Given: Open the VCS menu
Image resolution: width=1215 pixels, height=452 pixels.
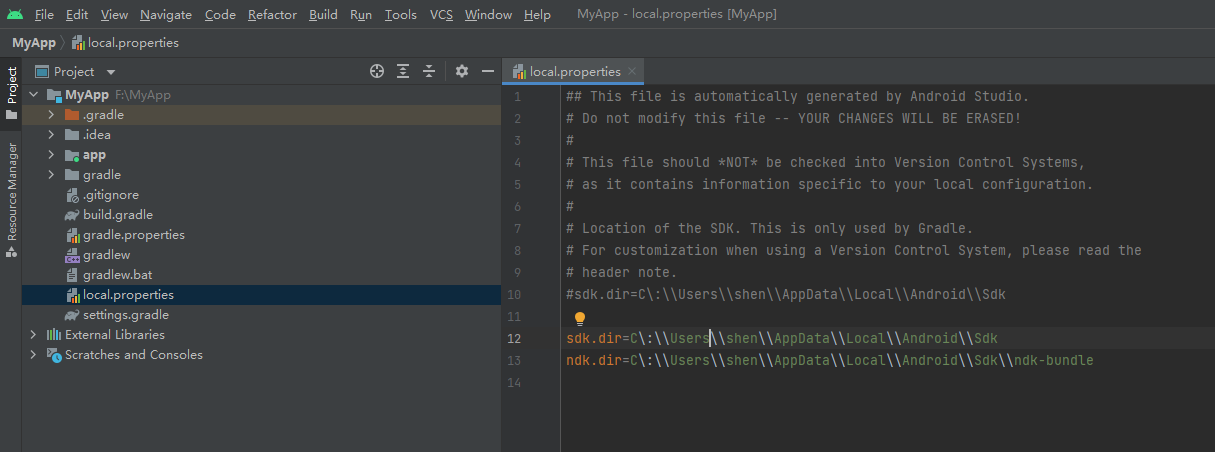Looking at the screenshot, I should pyautogui.click(x=441, y=15).
